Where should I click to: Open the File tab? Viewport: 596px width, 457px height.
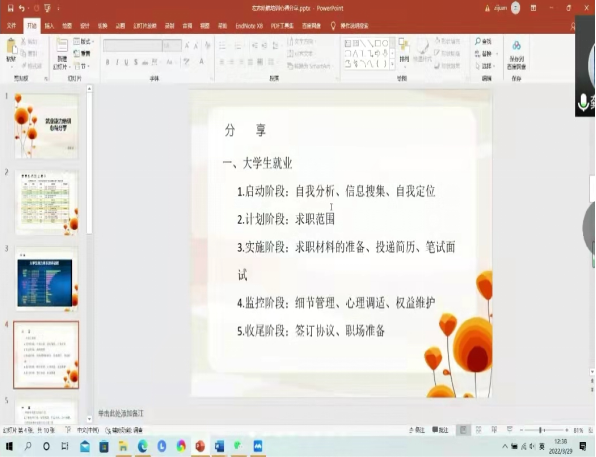coord(11,26)
